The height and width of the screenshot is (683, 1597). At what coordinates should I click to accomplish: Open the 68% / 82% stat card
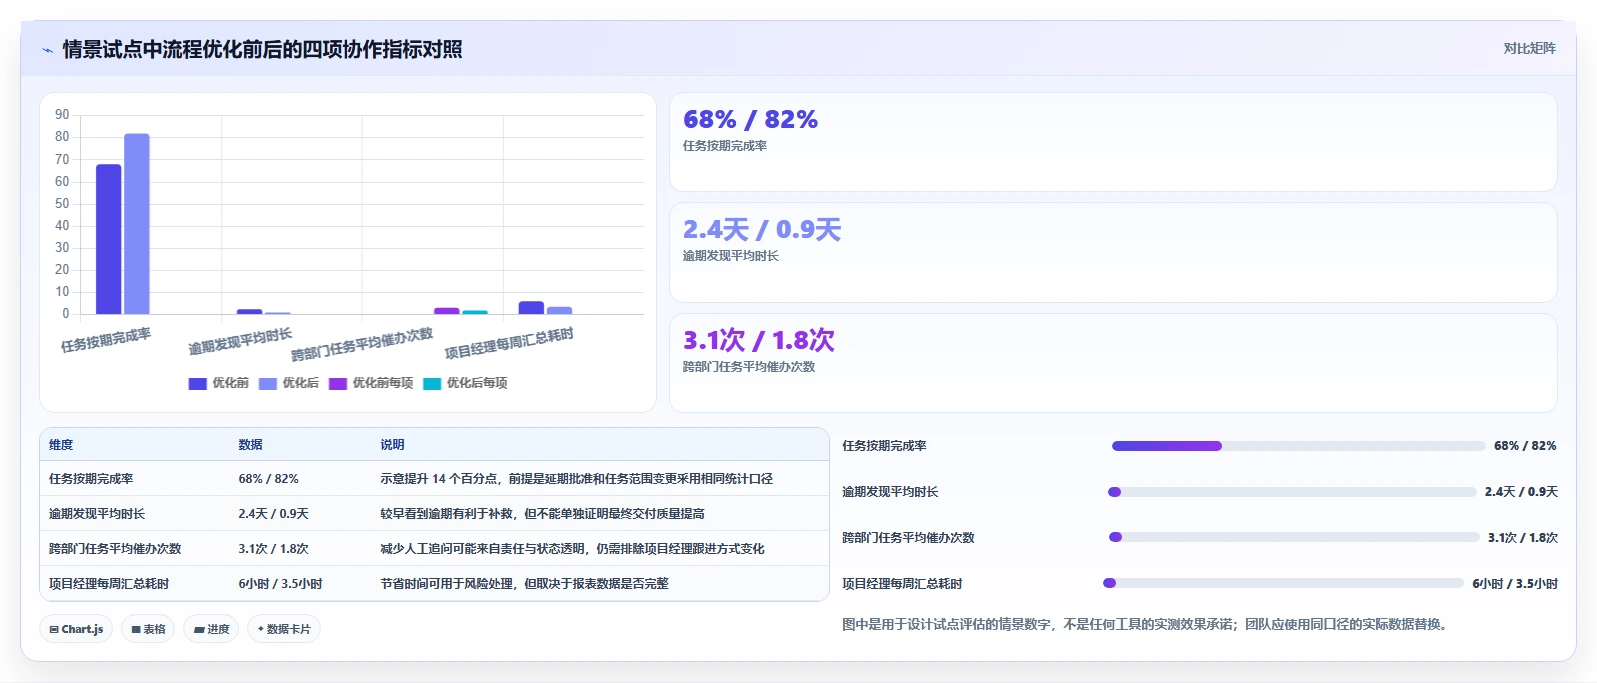(1113, 142)
